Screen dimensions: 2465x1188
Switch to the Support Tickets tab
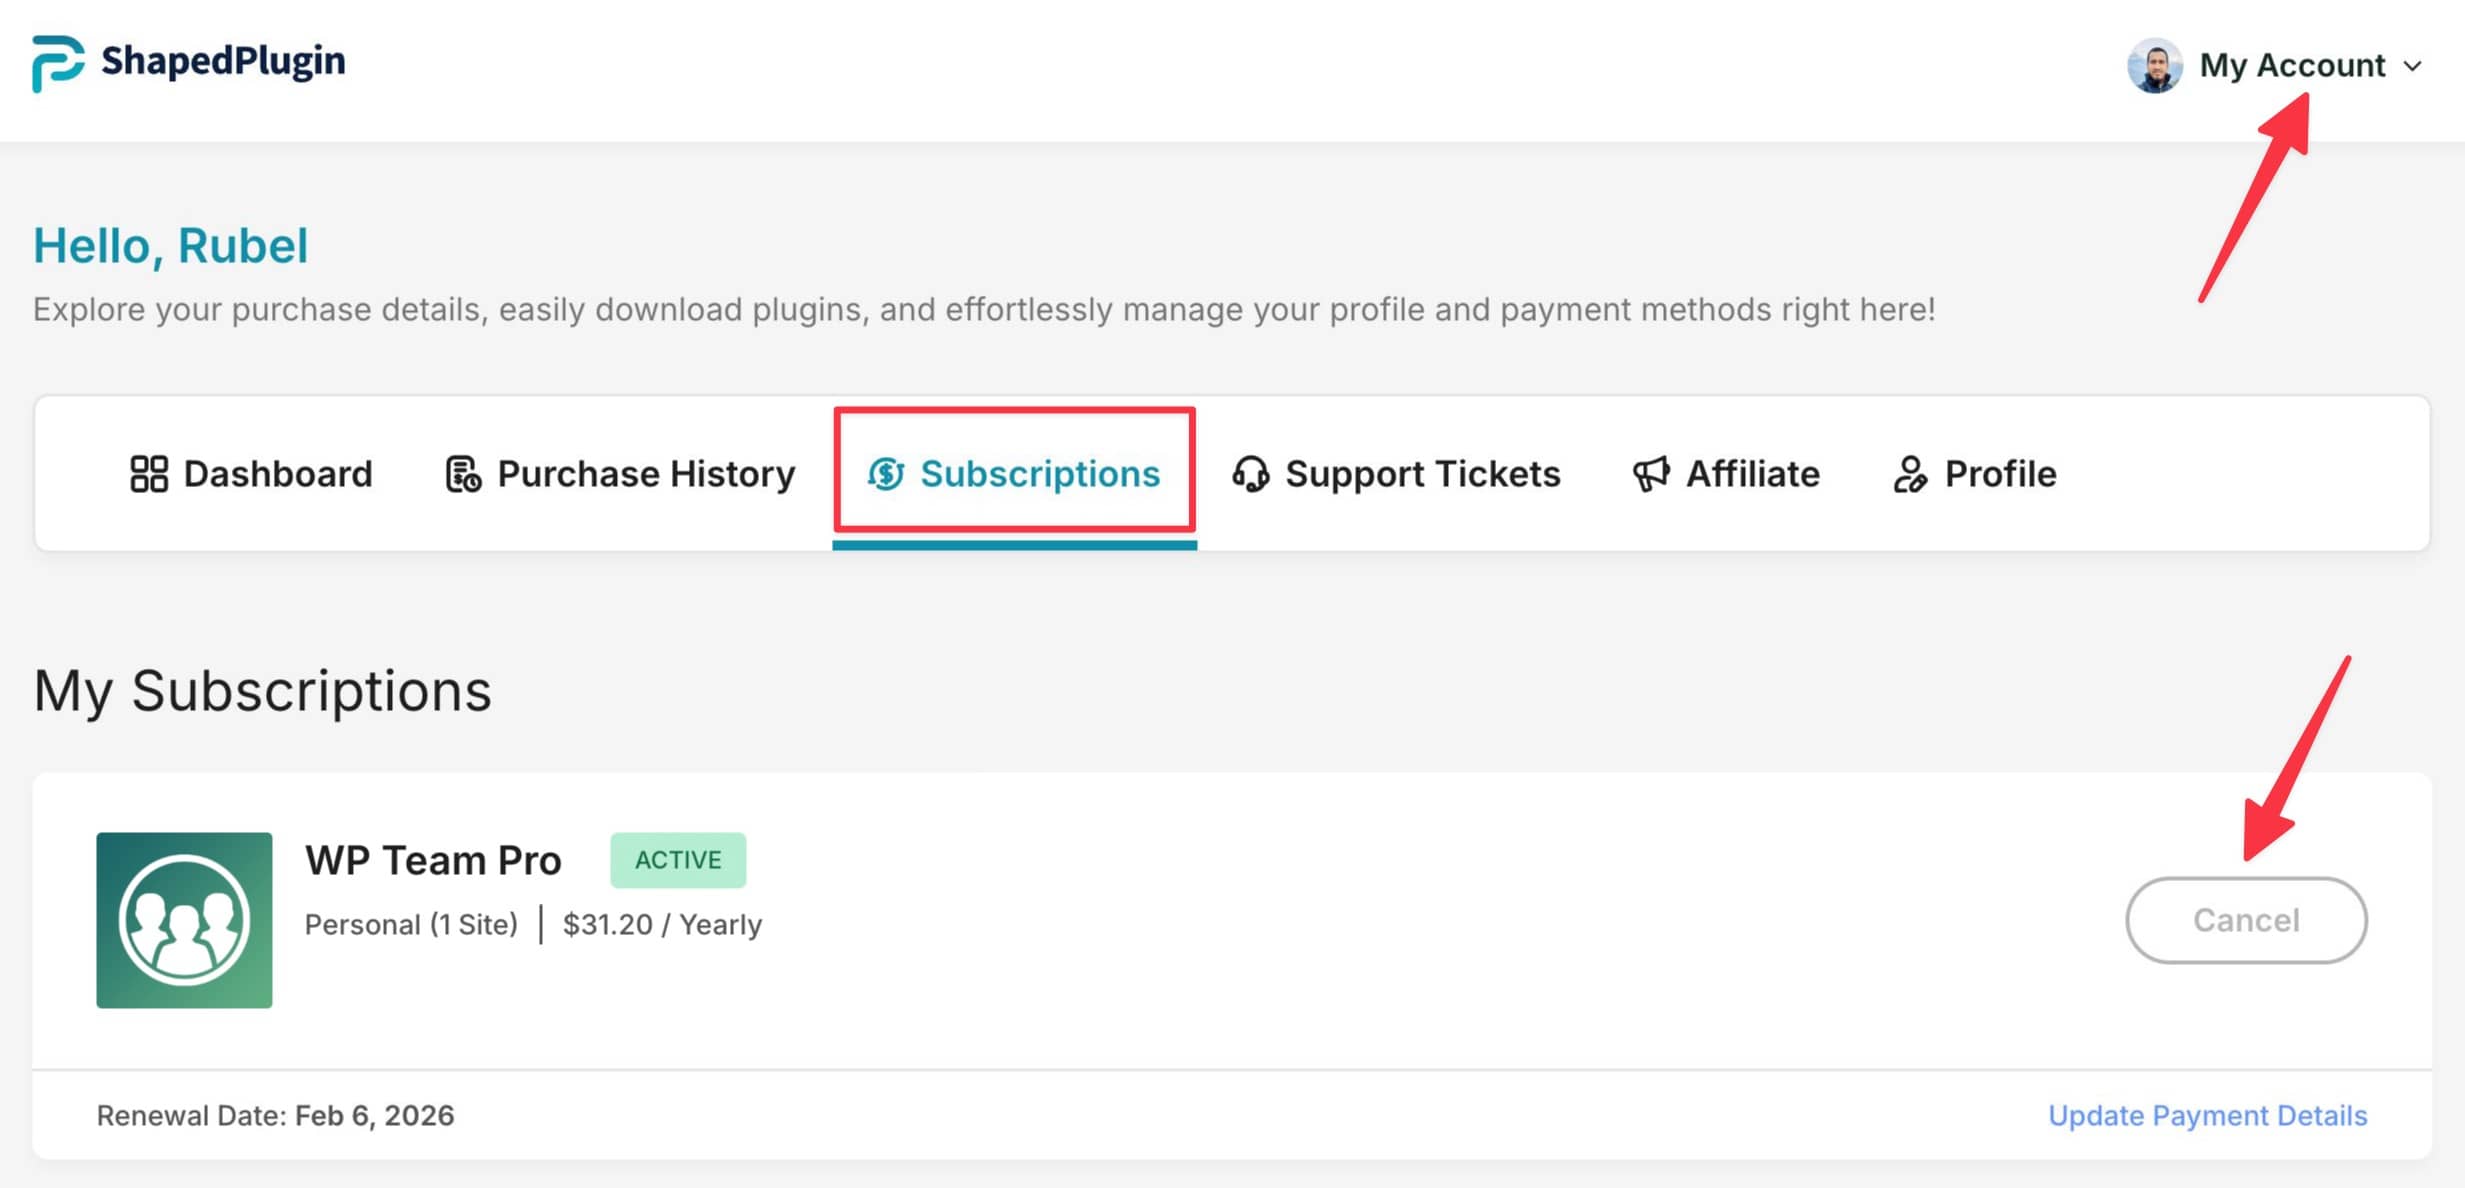point(1424,474)
